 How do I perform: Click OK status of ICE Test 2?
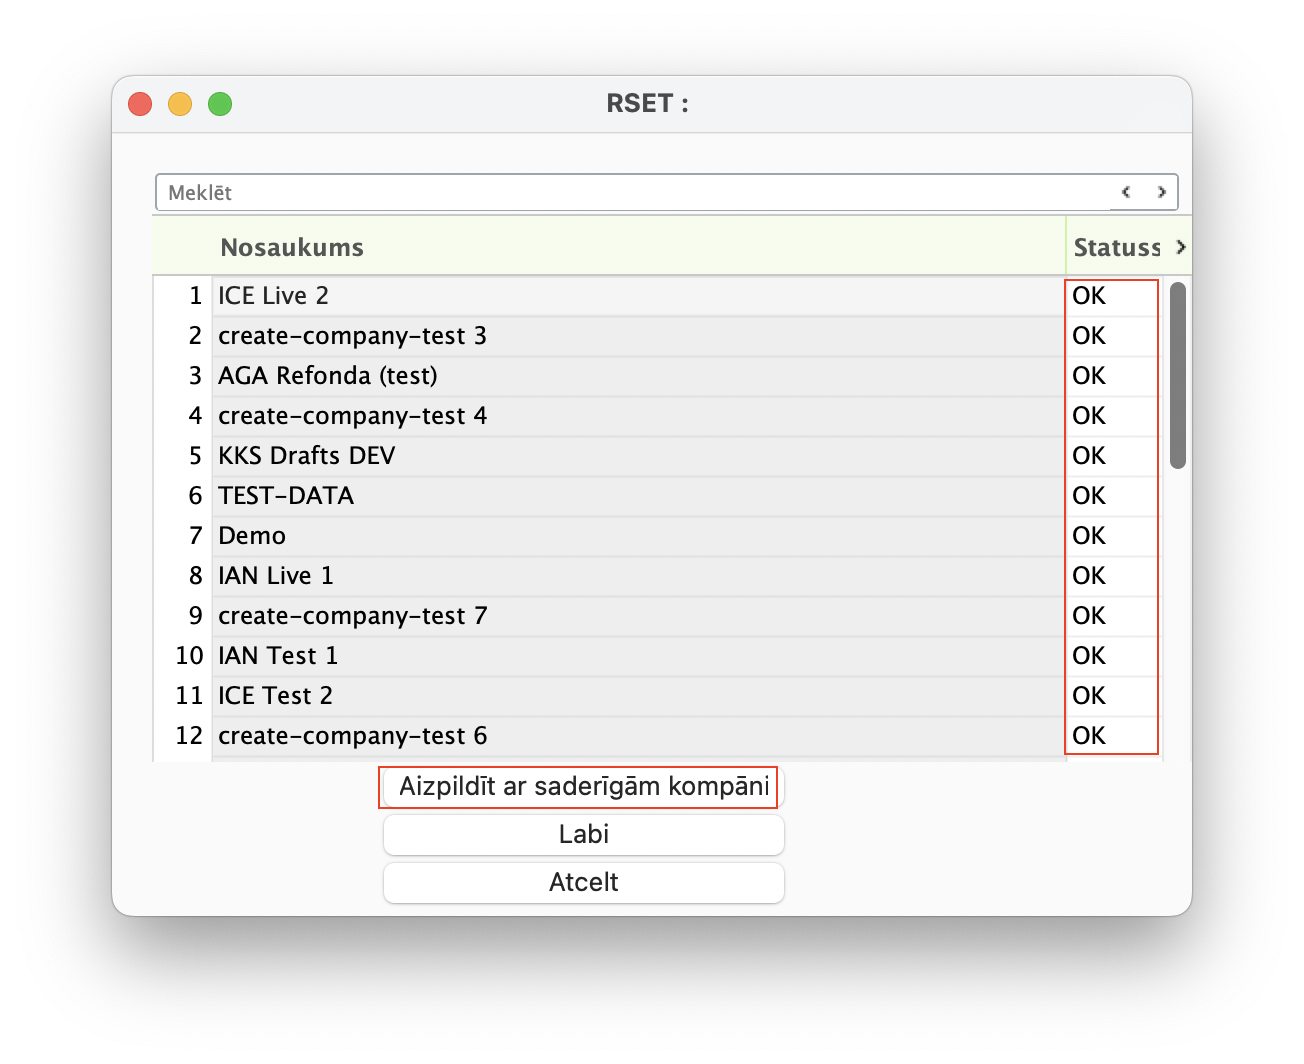point(1089,696)
